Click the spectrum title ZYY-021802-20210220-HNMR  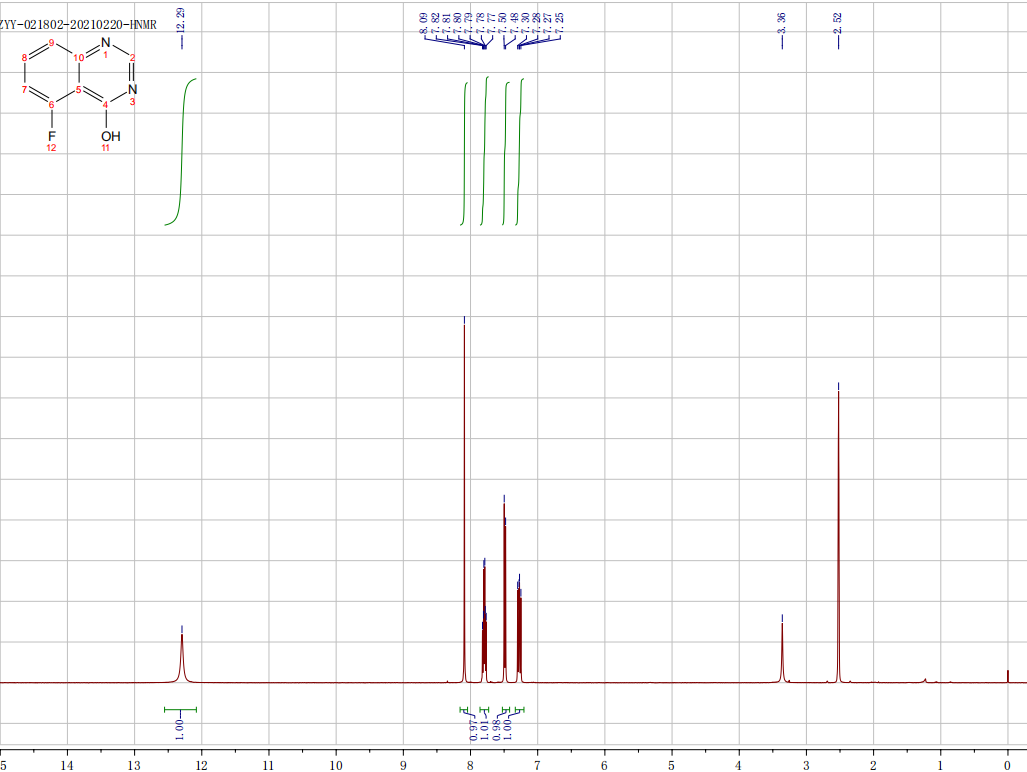[79, 24]
